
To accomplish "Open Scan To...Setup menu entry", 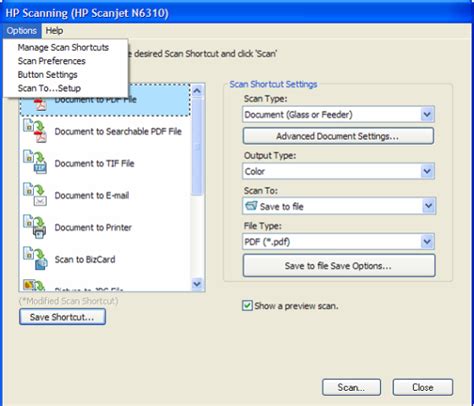I will (49, 88).
